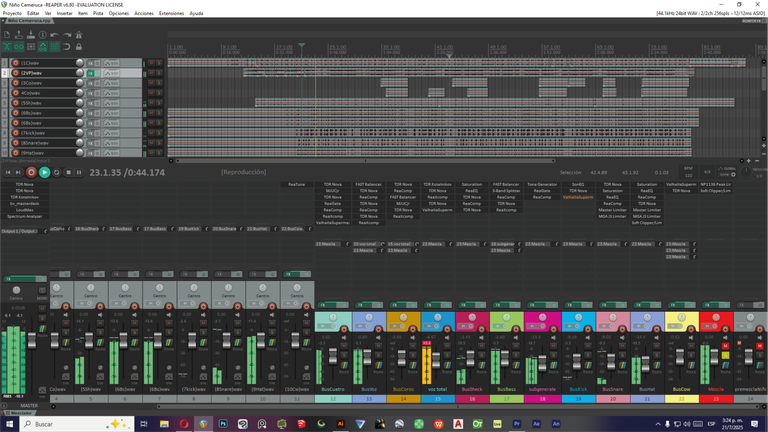The width and height of the screenshot is (768, 432).
Task: Mute the Mezcla mixer strip
Action: click(725, 346)
